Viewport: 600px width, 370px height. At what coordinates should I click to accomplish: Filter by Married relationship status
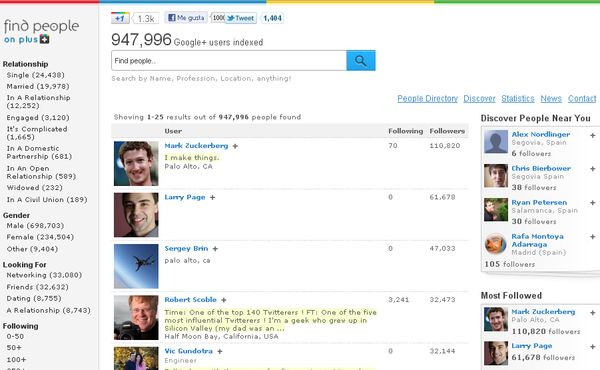pyautogui.click(x=38, y=86)
